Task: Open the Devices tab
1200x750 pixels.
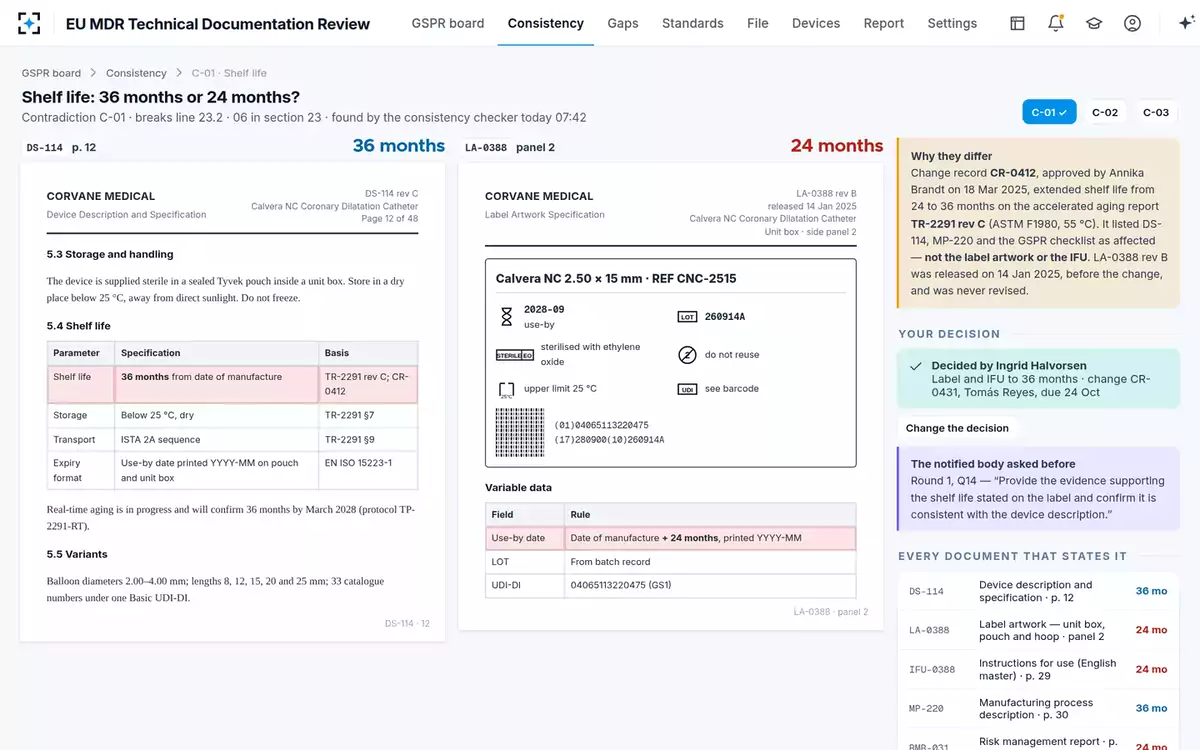Action: pyautogui.click(x=816, y=23)
